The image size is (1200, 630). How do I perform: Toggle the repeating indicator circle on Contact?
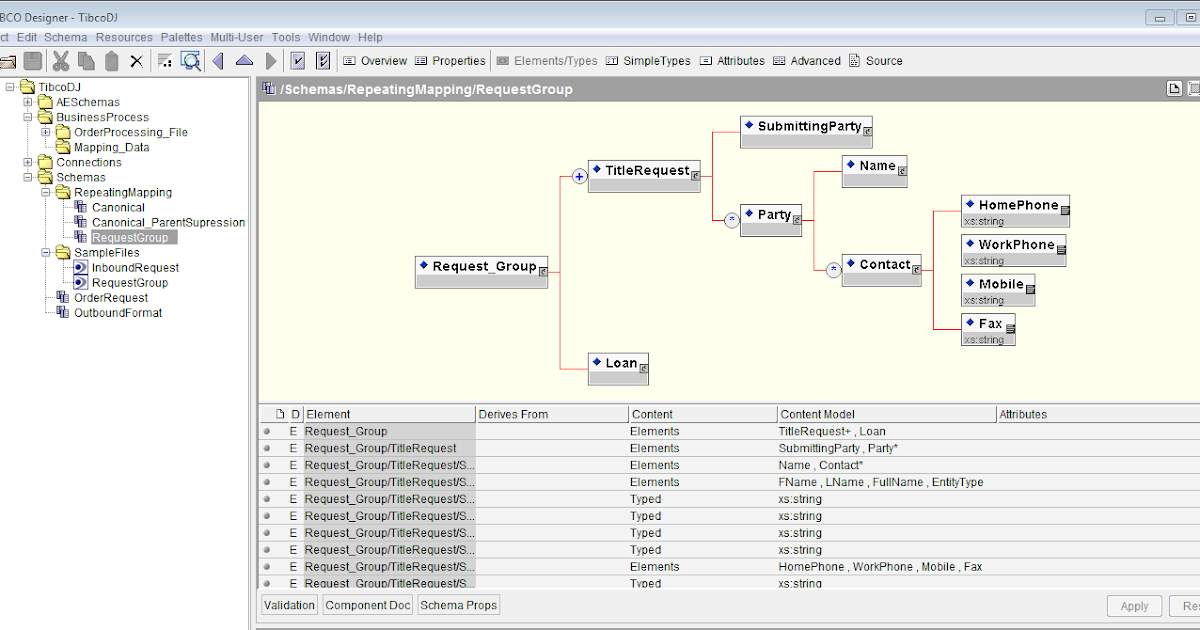[x=833, y=268]
